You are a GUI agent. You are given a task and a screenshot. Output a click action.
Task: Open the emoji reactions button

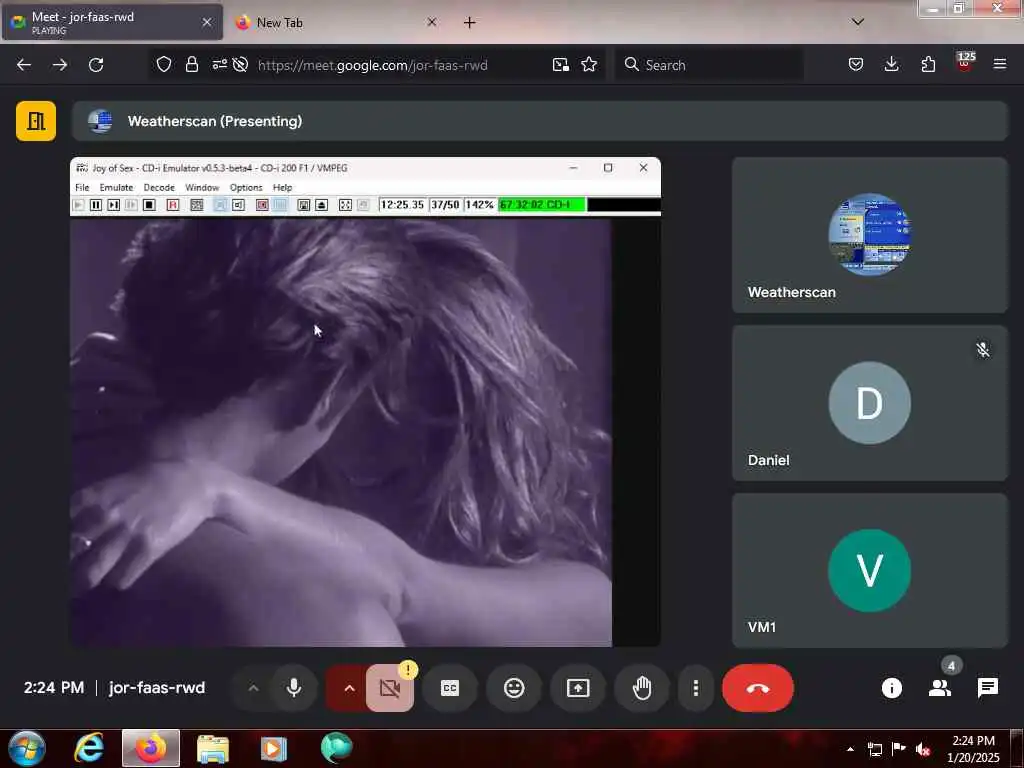tap(514, 688)
